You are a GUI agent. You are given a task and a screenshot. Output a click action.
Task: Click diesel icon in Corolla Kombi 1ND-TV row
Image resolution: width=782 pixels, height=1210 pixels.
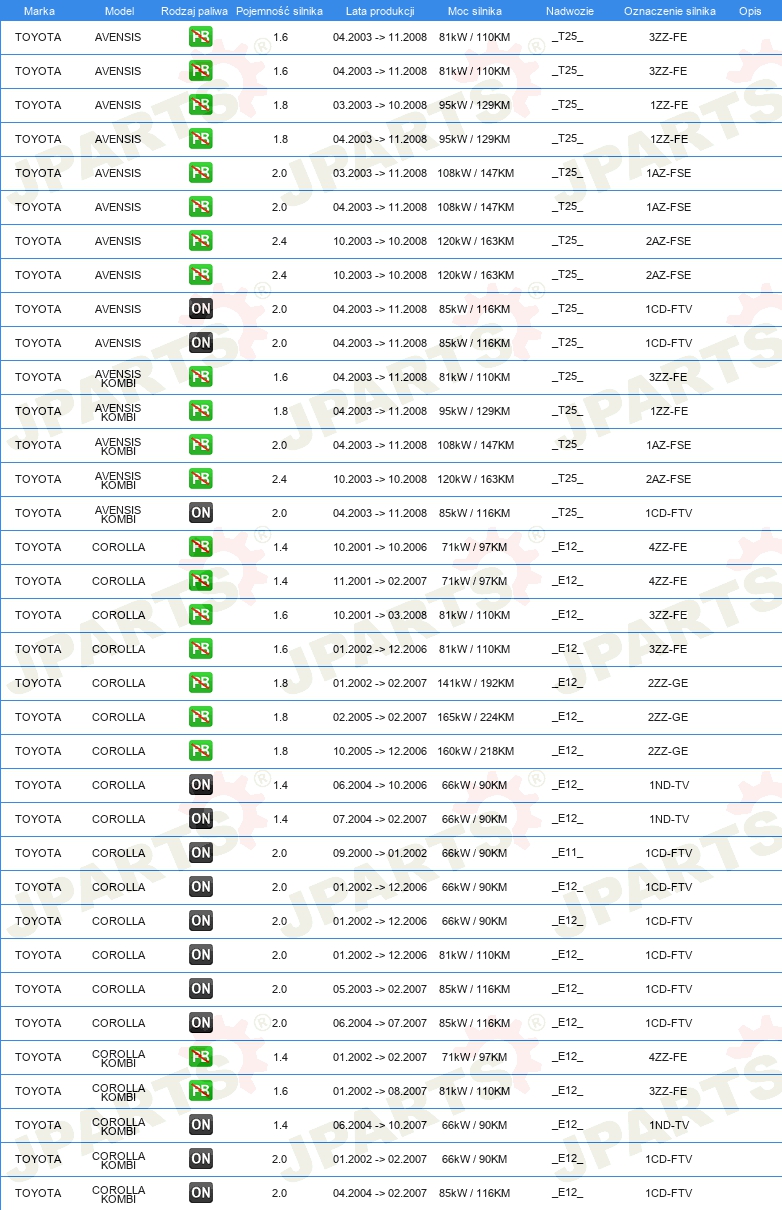click(x=200, y=1125)
